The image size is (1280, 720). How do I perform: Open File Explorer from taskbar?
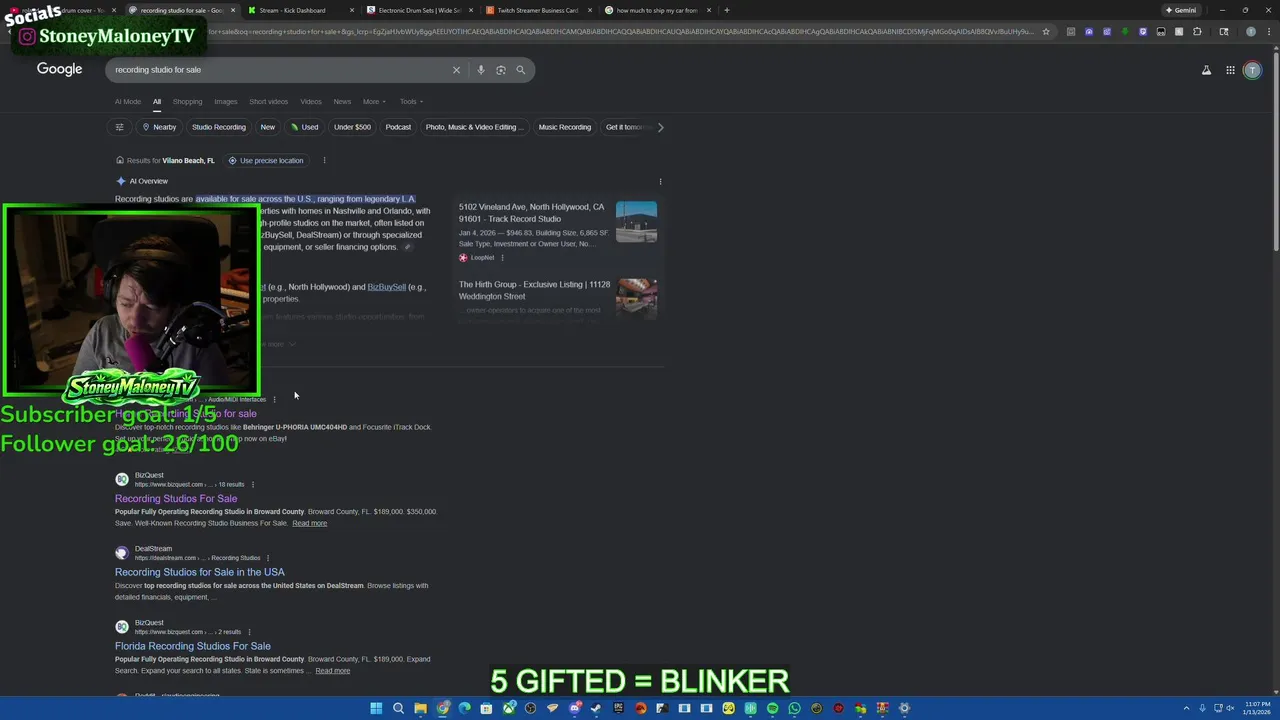pyautogui.click(x=420, y=708)
